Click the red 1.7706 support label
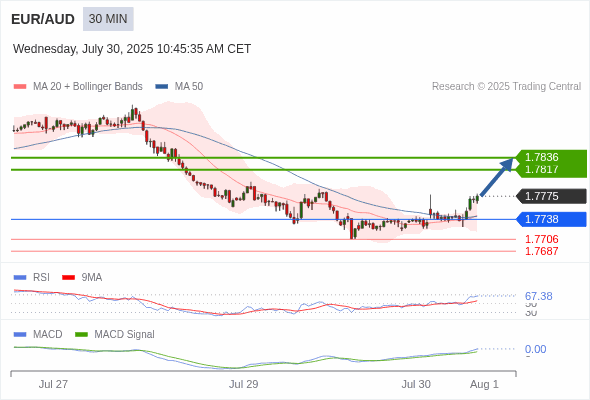This screenshot has height=400, width=590. pyautogui.click(x=542, y=239)
